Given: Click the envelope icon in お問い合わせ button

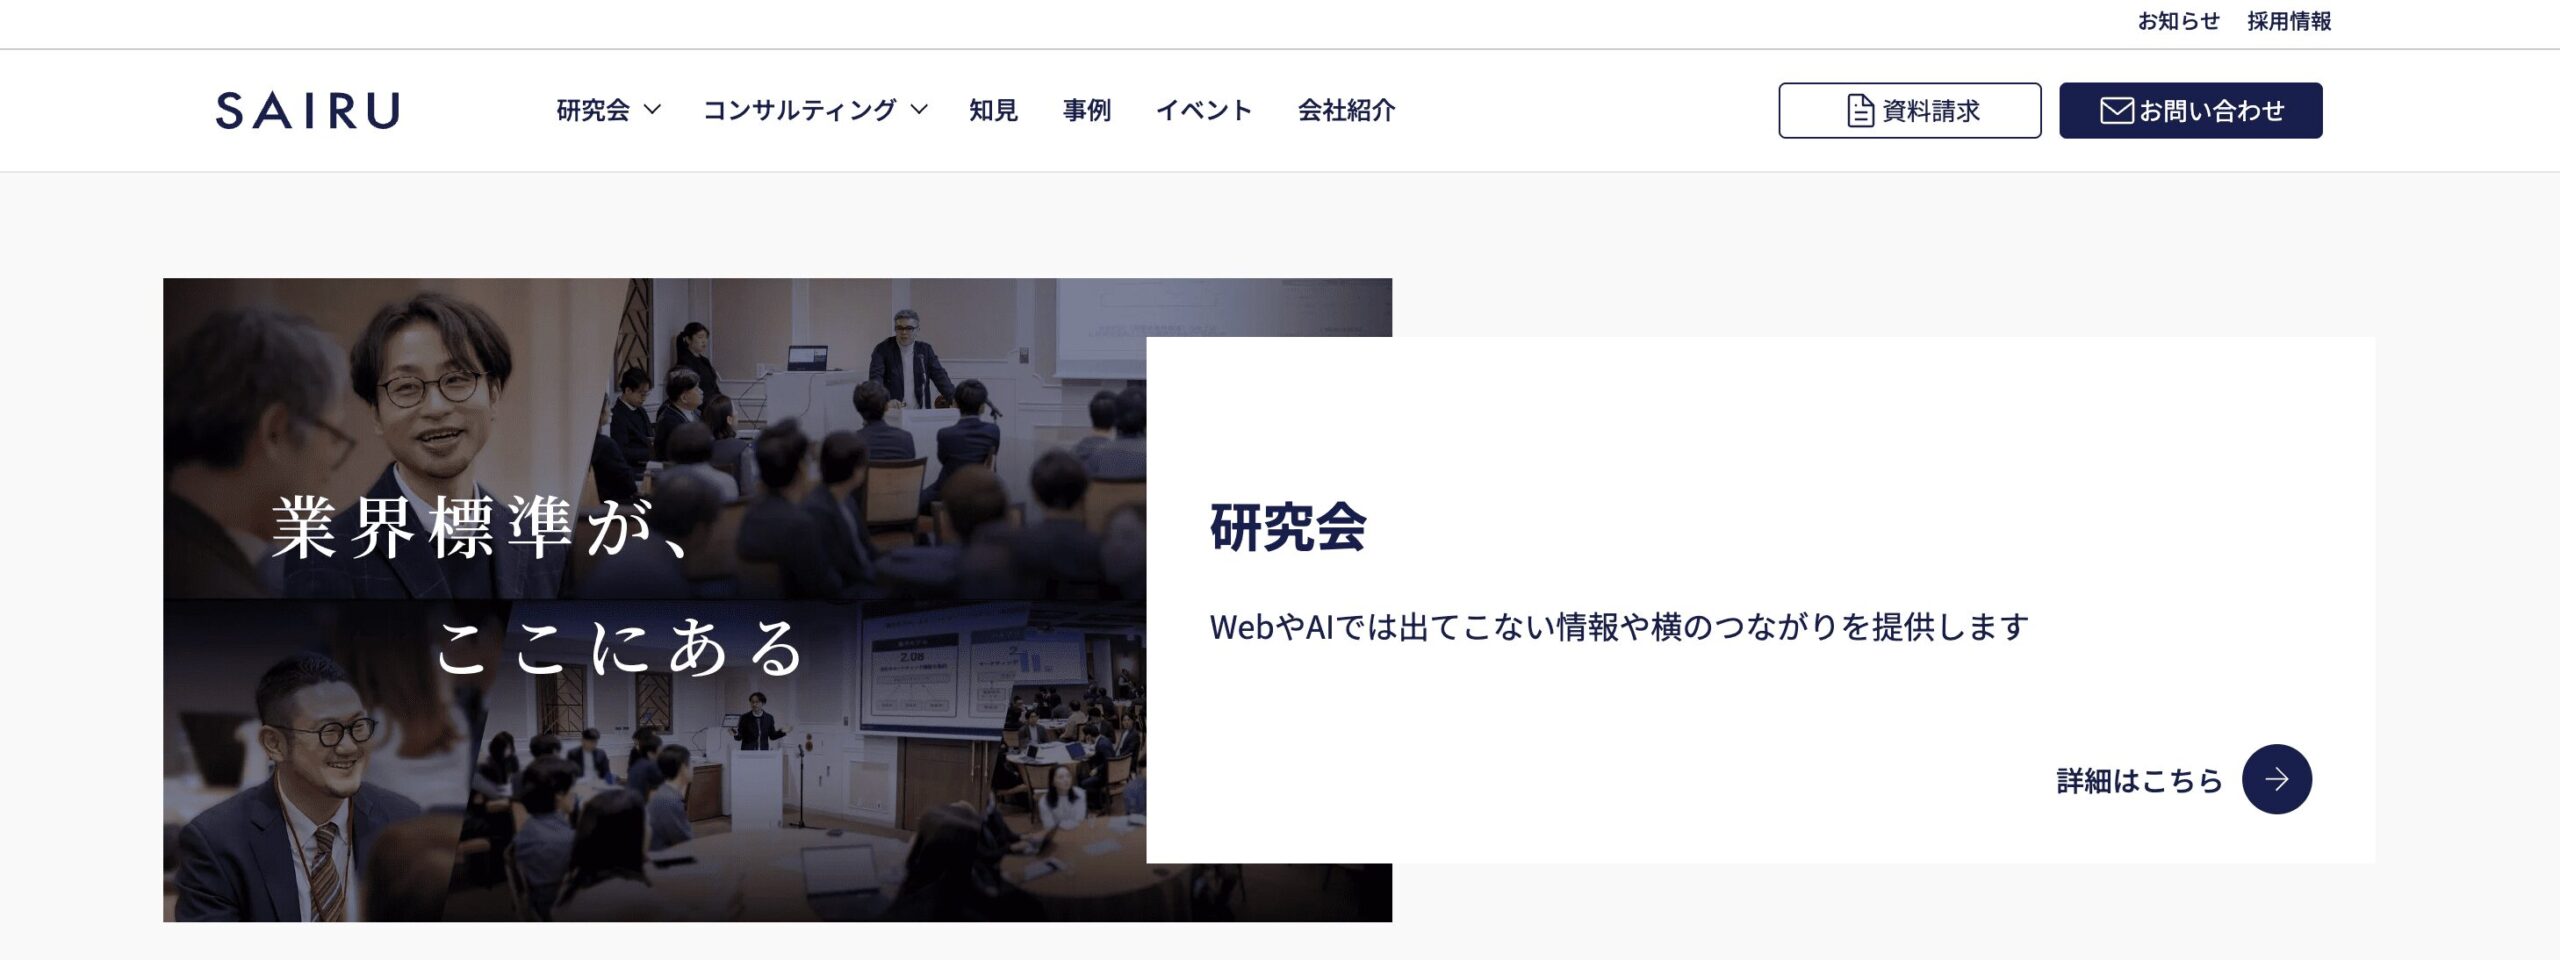Looking at the screenshot, I should [x=2116, y=110].
